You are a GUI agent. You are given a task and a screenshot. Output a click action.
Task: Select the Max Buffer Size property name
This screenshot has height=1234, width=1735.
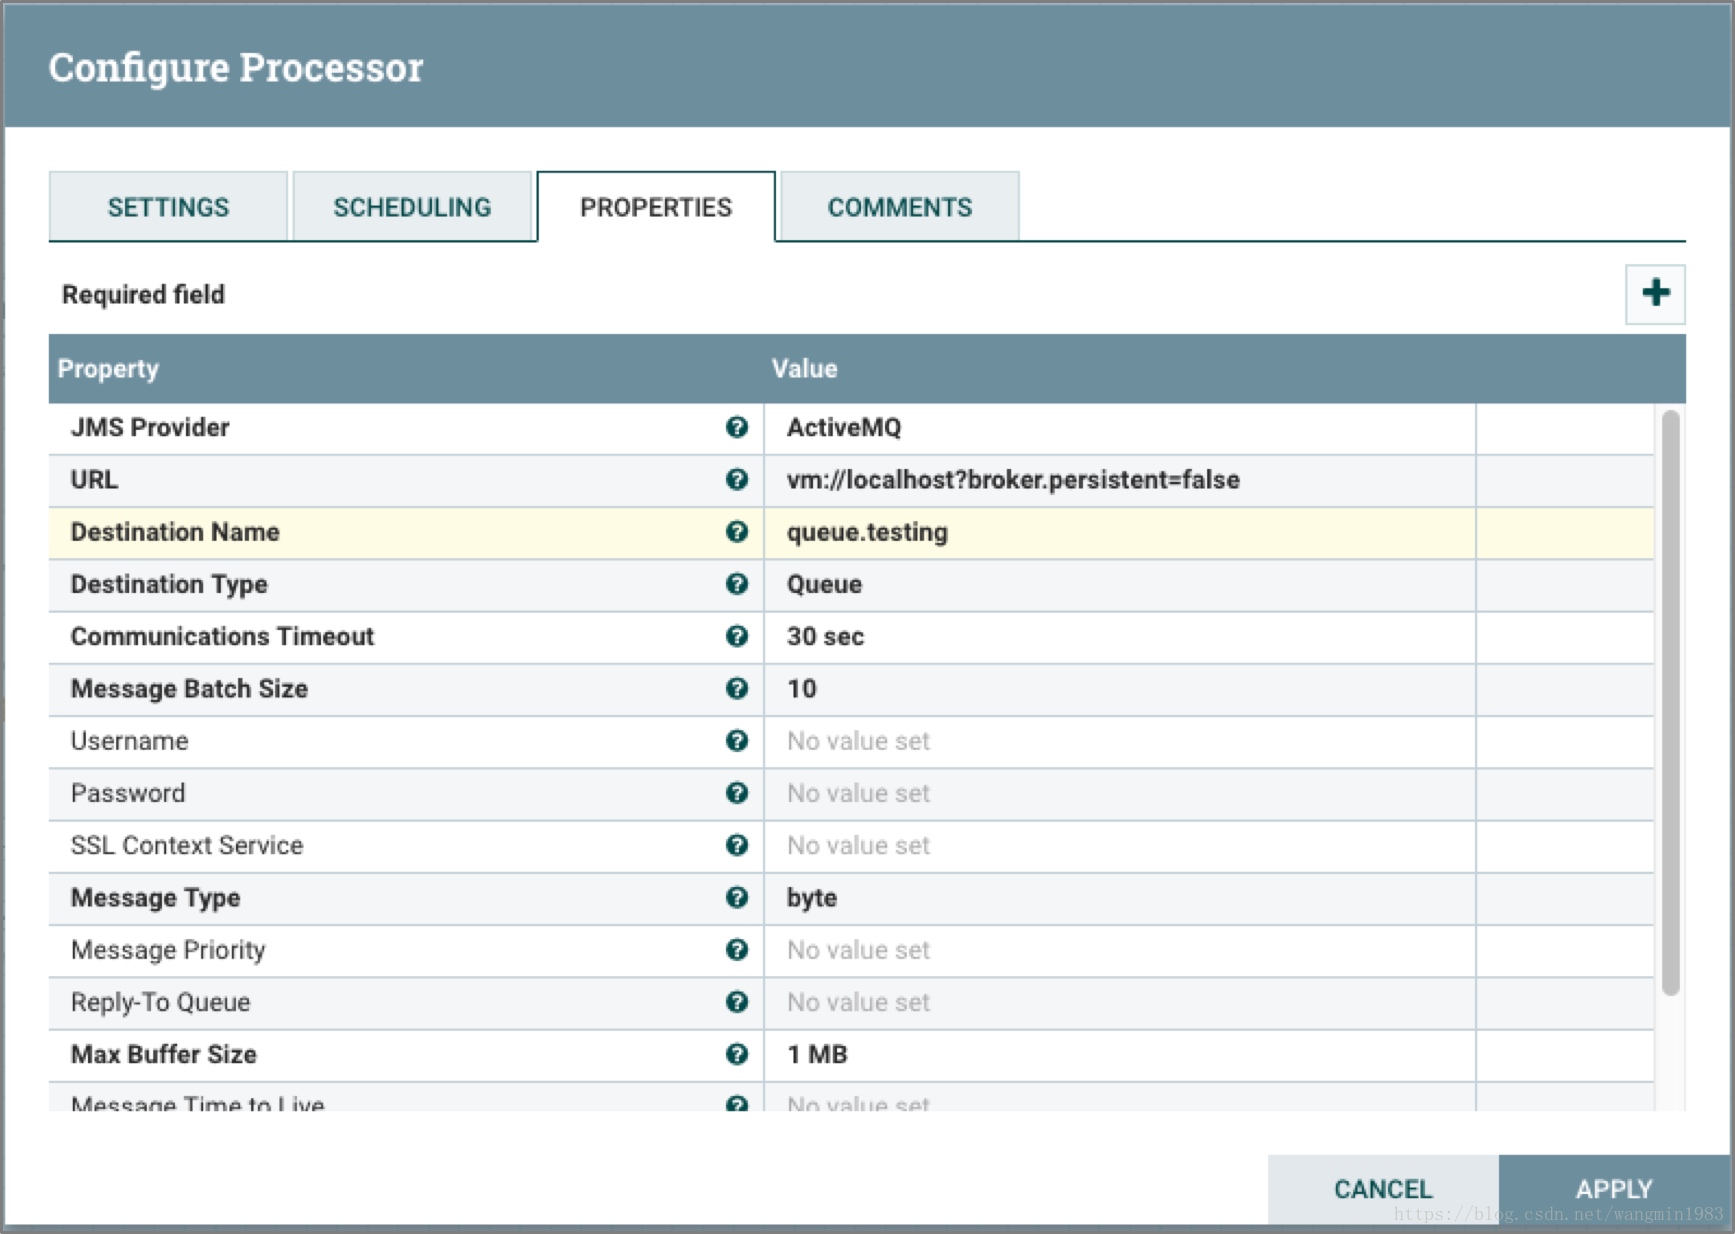164,1054
